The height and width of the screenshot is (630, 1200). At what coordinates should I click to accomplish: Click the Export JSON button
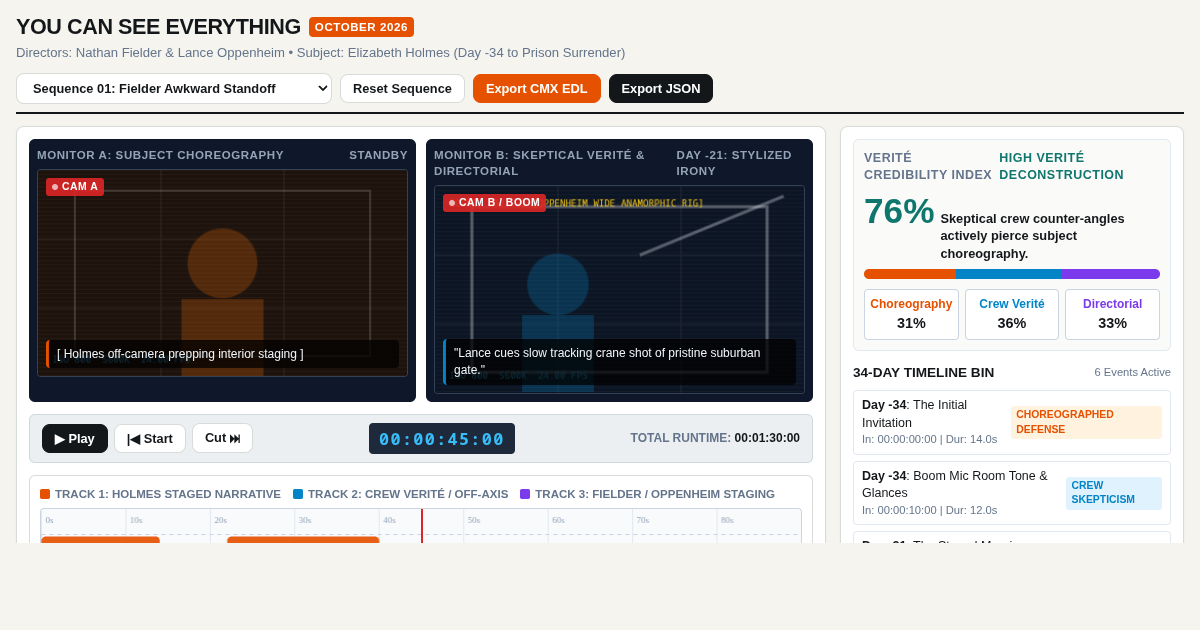tap(661, 88)
